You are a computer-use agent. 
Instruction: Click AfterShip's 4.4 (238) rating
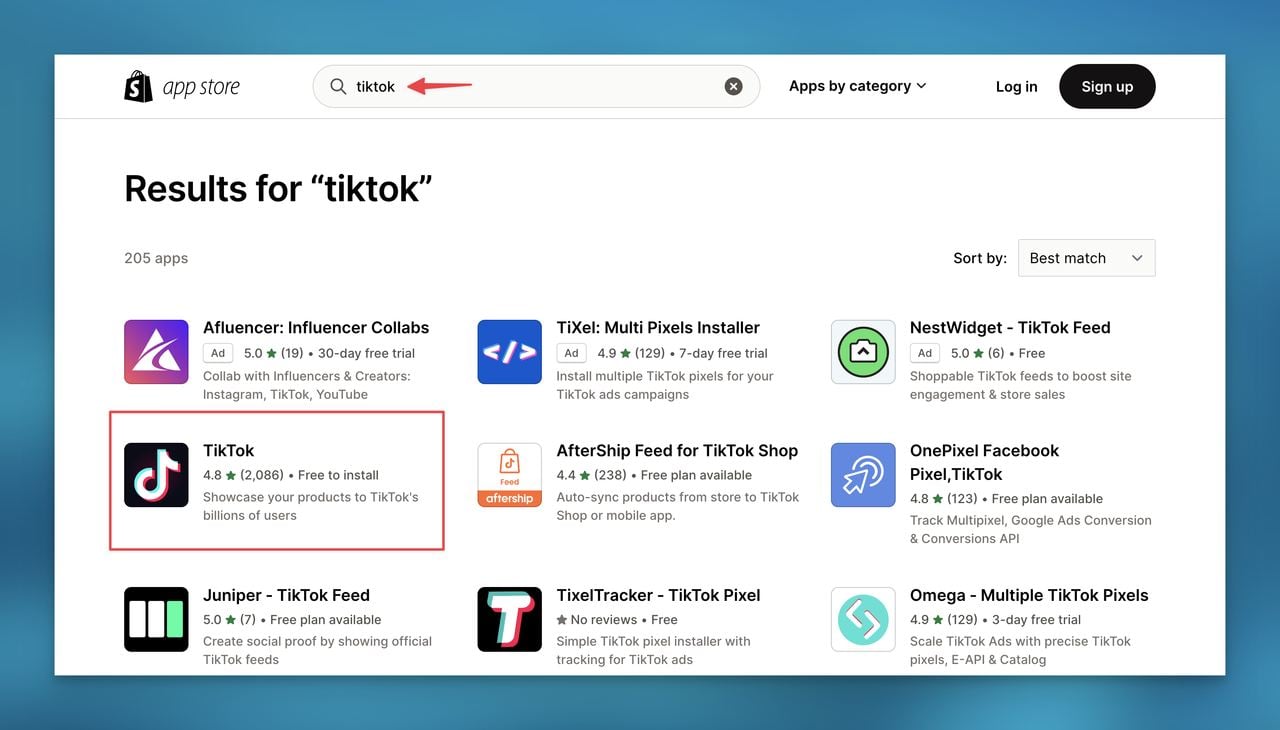coord(590,475)
